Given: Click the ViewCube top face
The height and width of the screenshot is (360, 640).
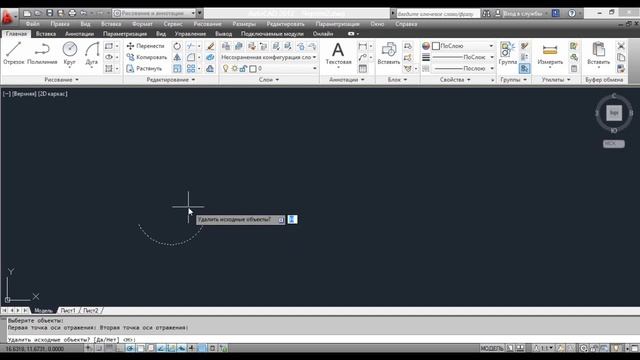Looking at the screenshot, I should point(613,113).
